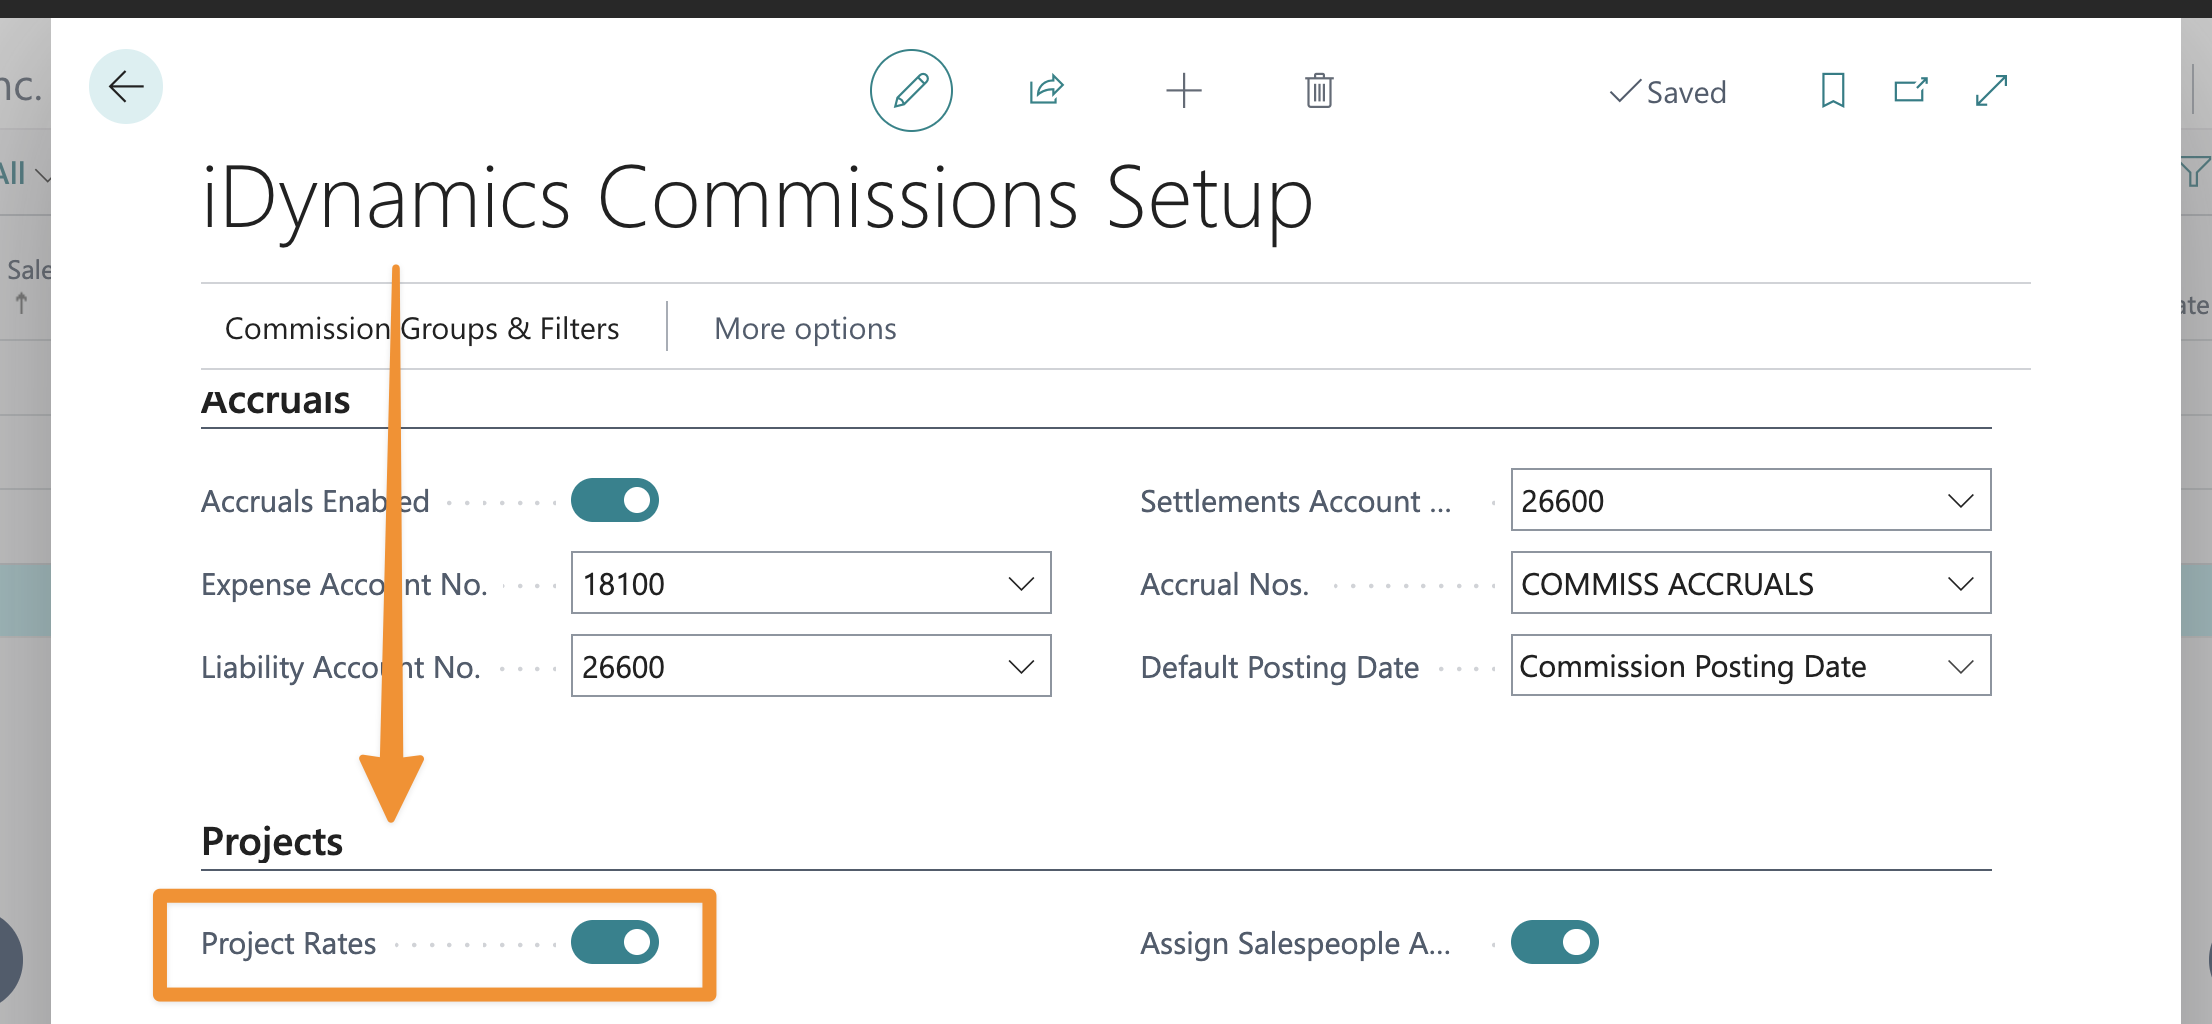Open the Accrual Nos. dropdown arrow
Image resolution: width=2212 pixels, height=1024 pixels.
click(x=1961, y=584)
